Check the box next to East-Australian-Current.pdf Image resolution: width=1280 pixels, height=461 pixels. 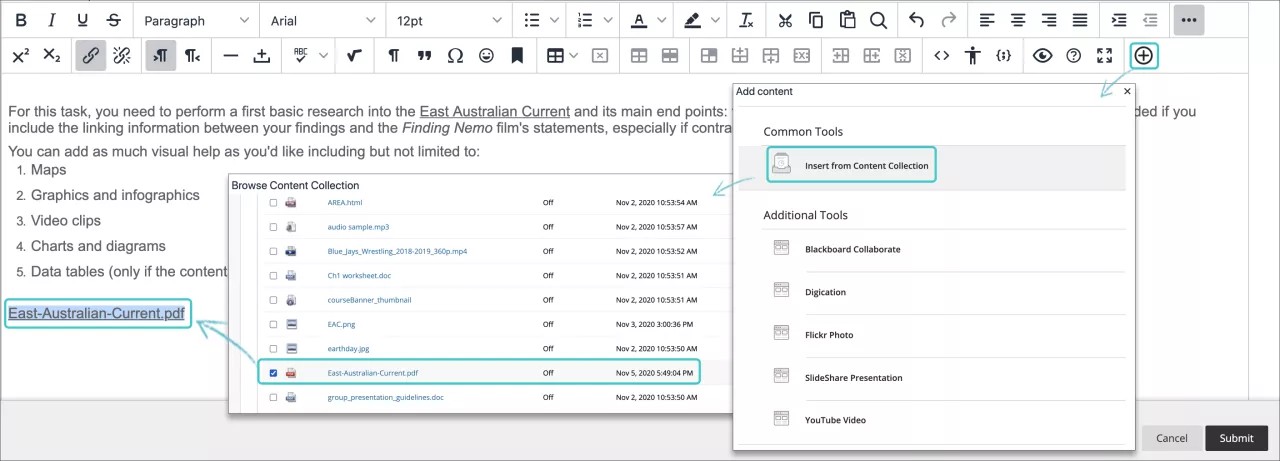(274, 373)
